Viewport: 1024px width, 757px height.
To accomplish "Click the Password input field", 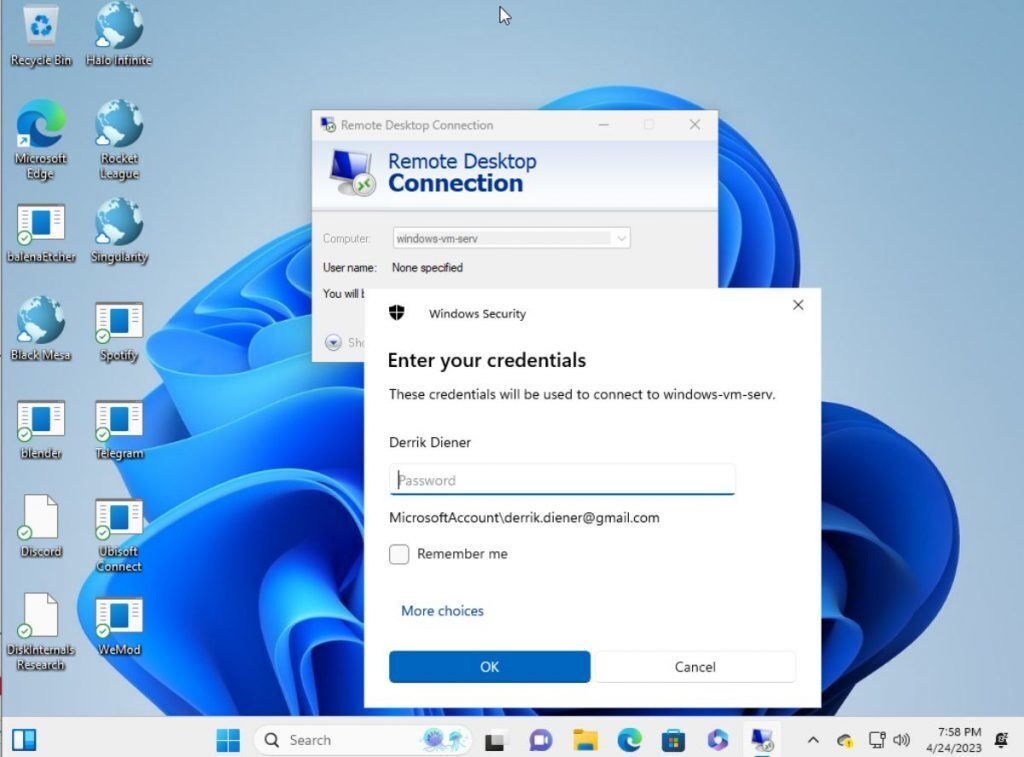I will tap(562, 480).
